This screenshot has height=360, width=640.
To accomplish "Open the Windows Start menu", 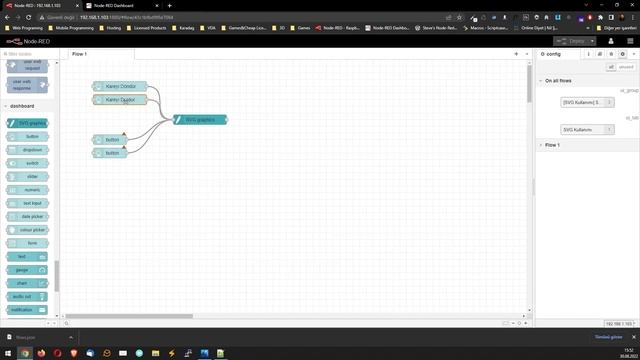I will (x=8, y=353).
